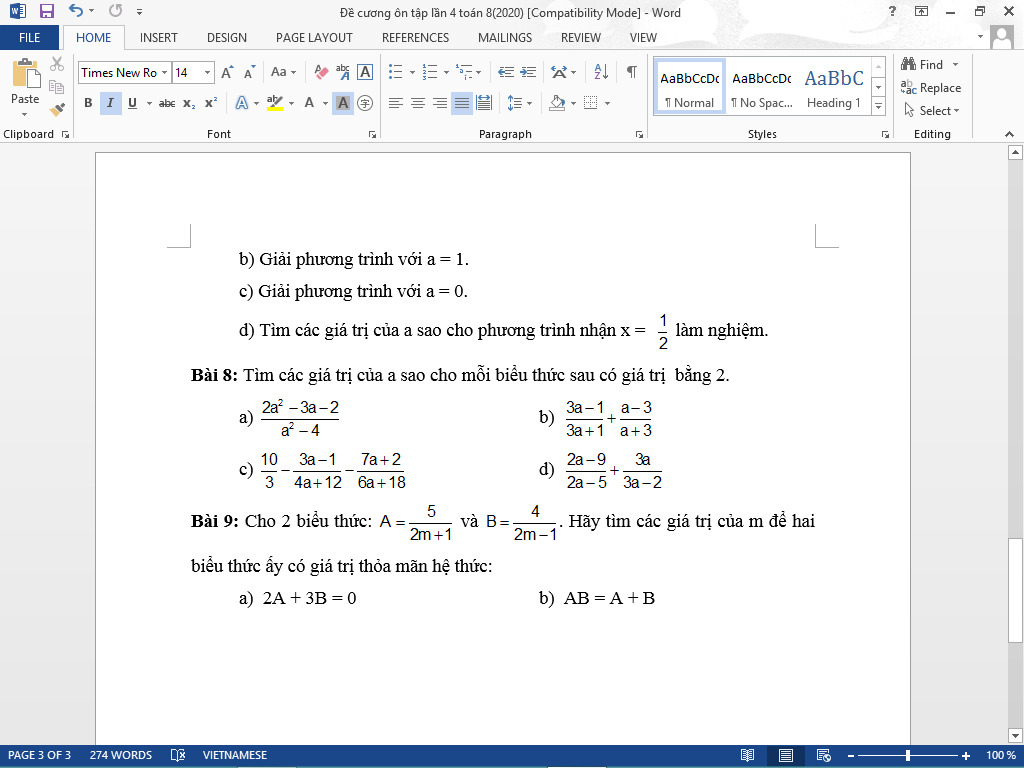Undo the last action
This screenshot has width=1024, height=768.
click(x=76, y=11)
